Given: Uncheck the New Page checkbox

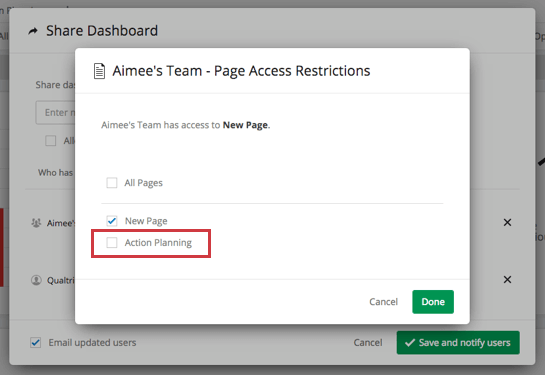Looking at the screenshot, I should coord(112,221).
